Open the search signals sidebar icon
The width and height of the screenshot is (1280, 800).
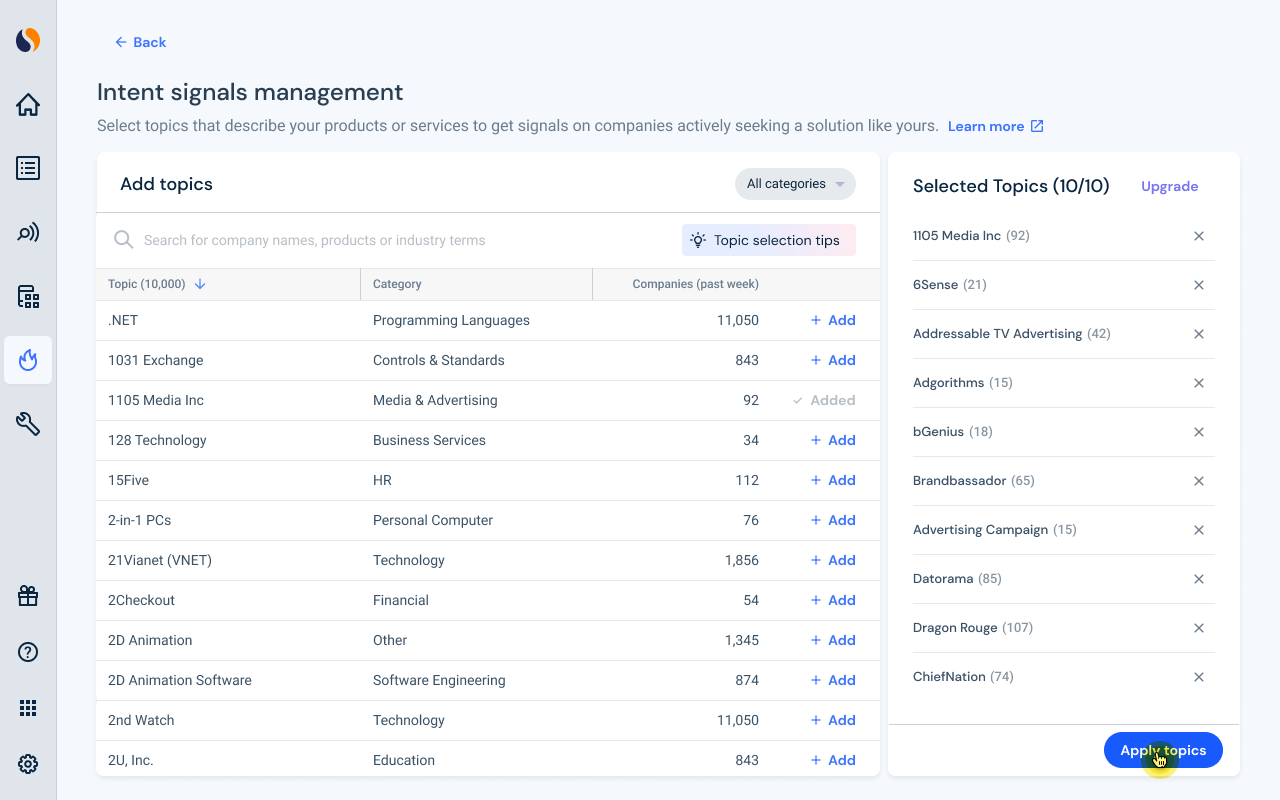click(x=28, y=232)
